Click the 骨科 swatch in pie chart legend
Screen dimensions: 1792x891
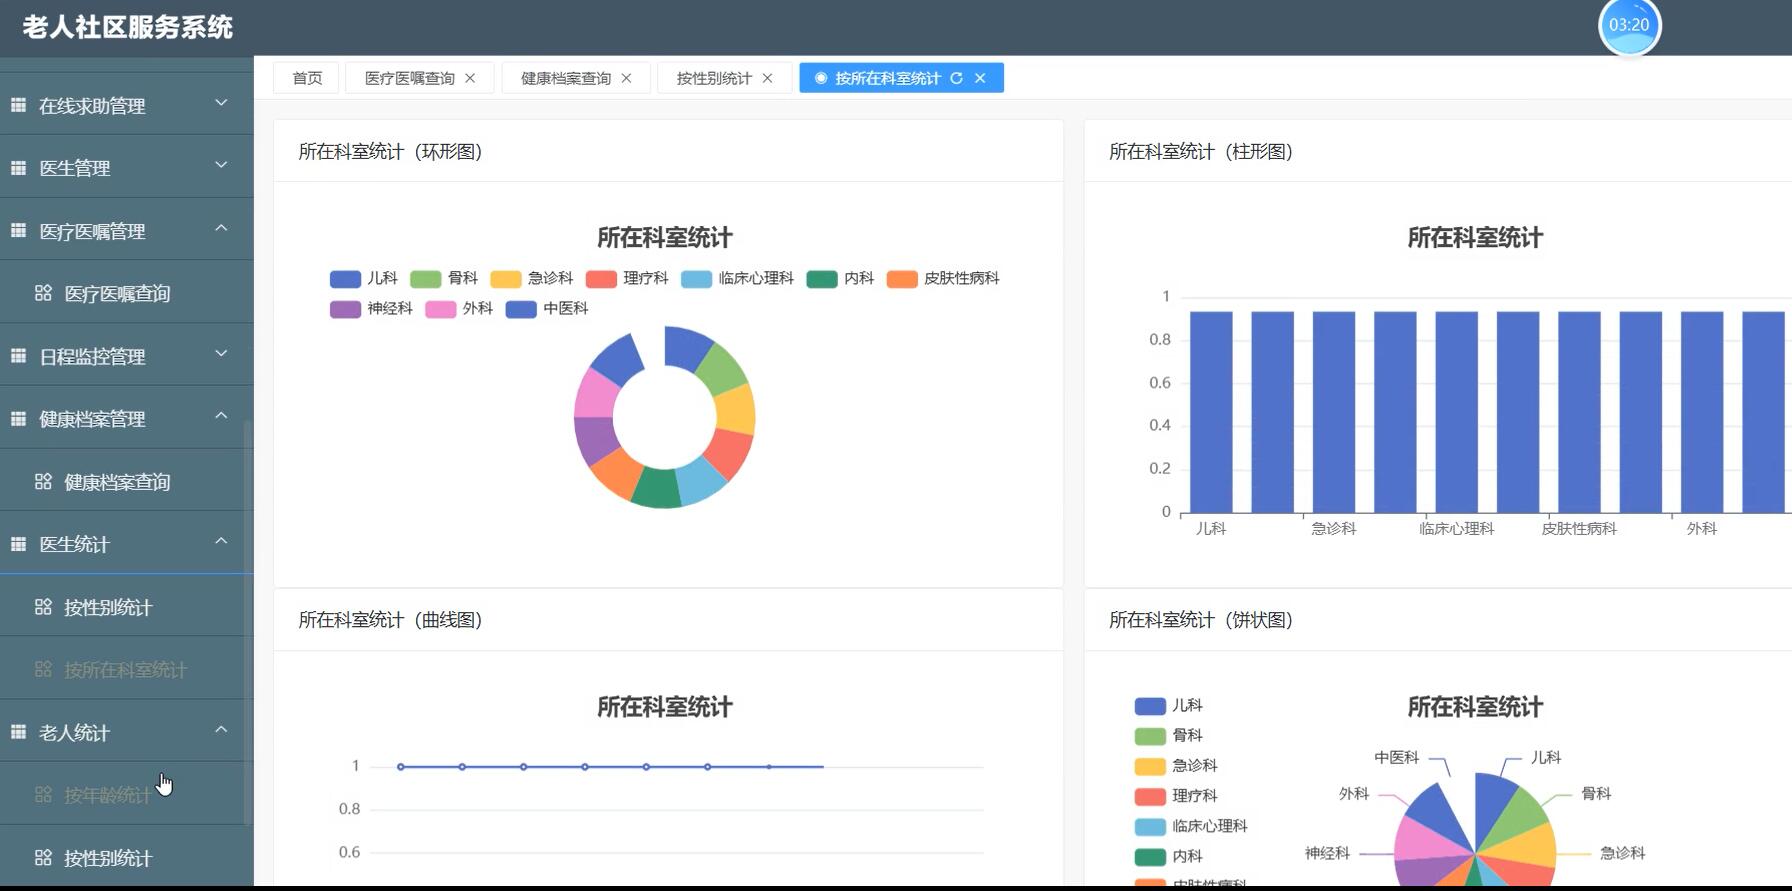tap(1150, 736)
